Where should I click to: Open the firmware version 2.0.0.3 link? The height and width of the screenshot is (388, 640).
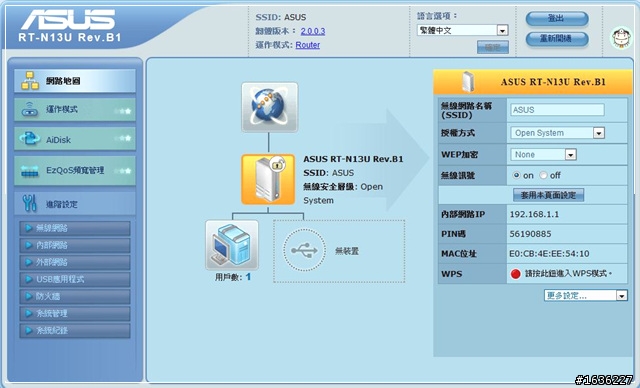tap(313, 31)
